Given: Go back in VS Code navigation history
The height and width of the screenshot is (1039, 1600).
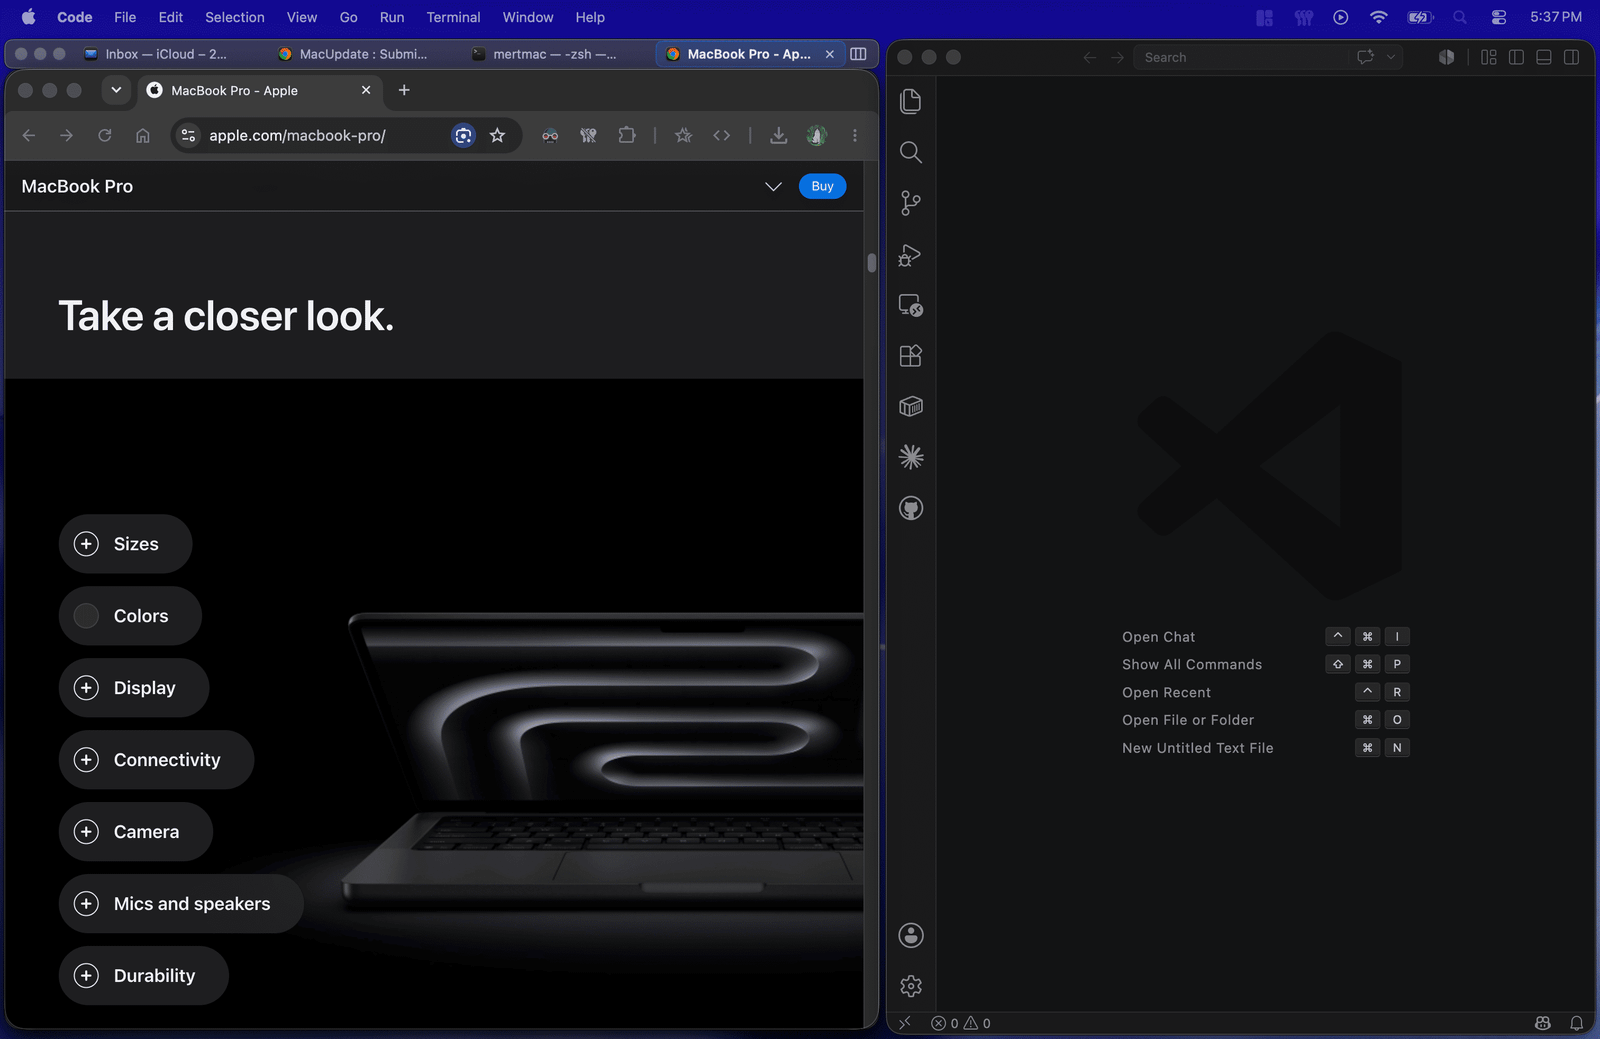Looking at the screenshot, I should coord(1090,57).
